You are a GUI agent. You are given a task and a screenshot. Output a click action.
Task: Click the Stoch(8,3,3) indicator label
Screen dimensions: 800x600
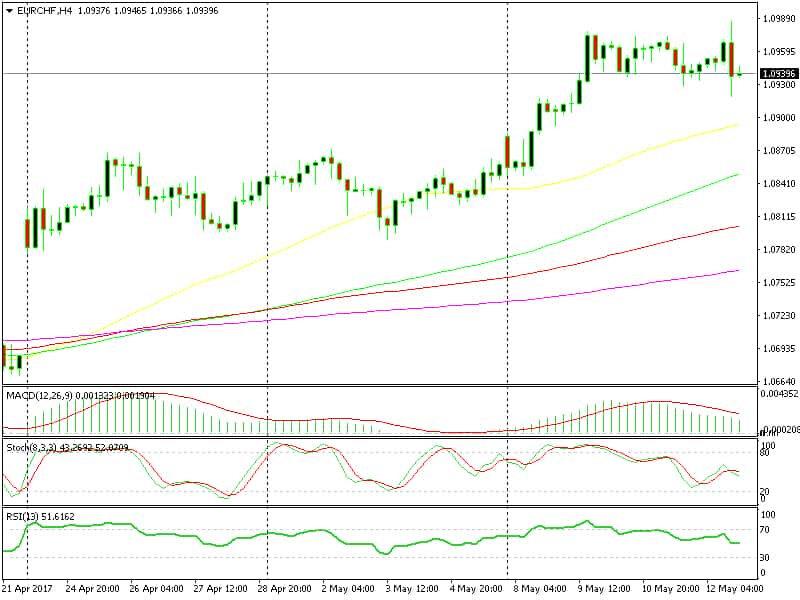tap(32, 447)
